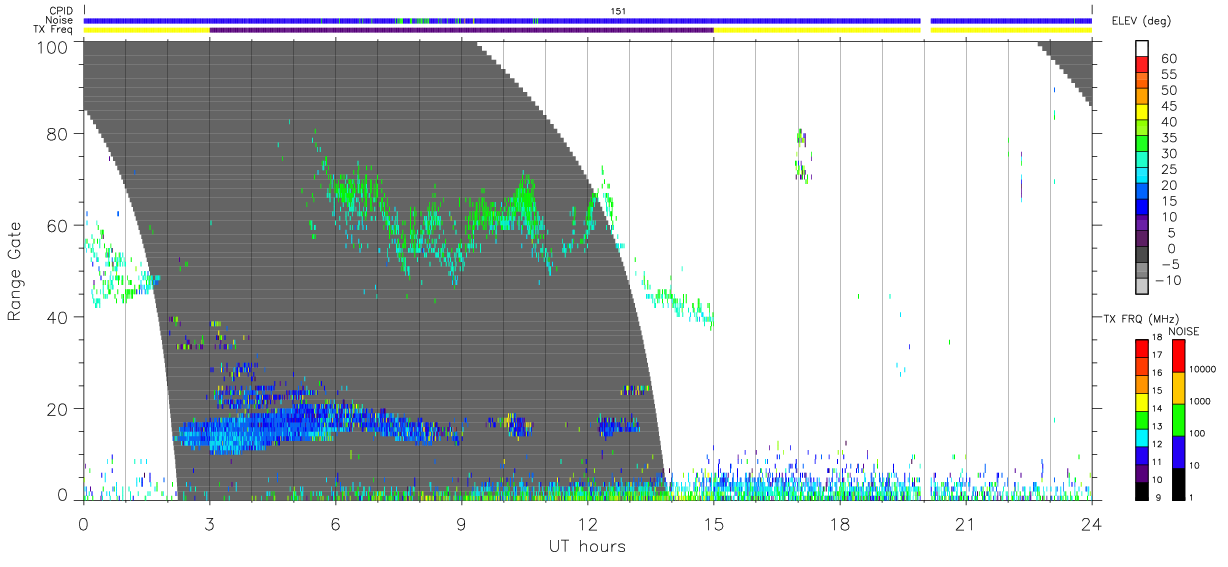Screen dimensions: 1228x567
Task: Select the cyan swatch in the TX FRQ legend
Action: [1142, 438]
